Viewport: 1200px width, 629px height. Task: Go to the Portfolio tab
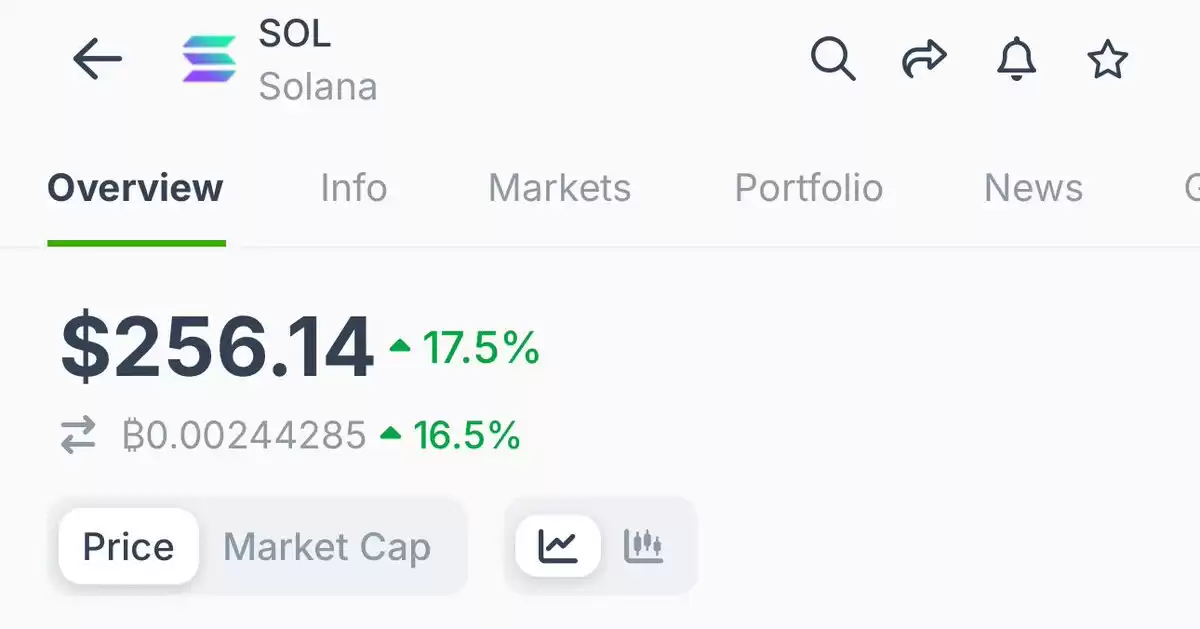click(x=809, y=188)
